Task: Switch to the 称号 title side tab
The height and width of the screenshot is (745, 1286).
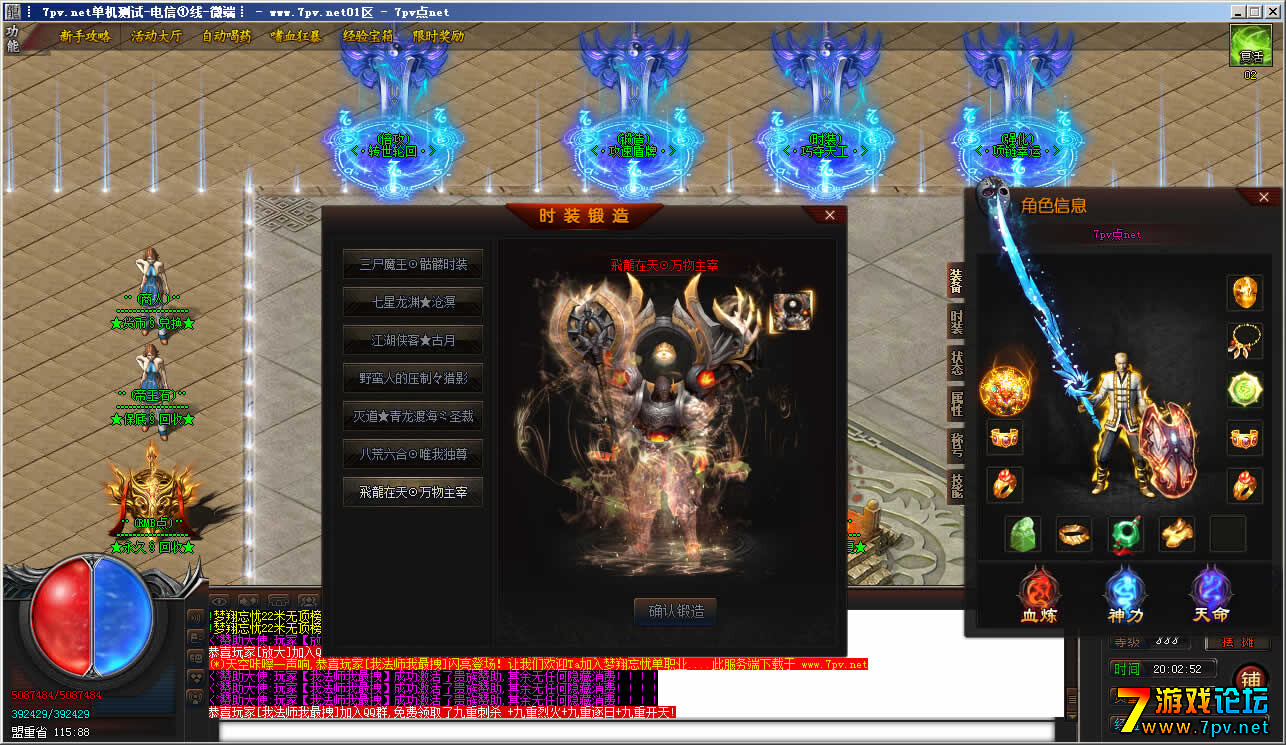Action: point(956,445)
